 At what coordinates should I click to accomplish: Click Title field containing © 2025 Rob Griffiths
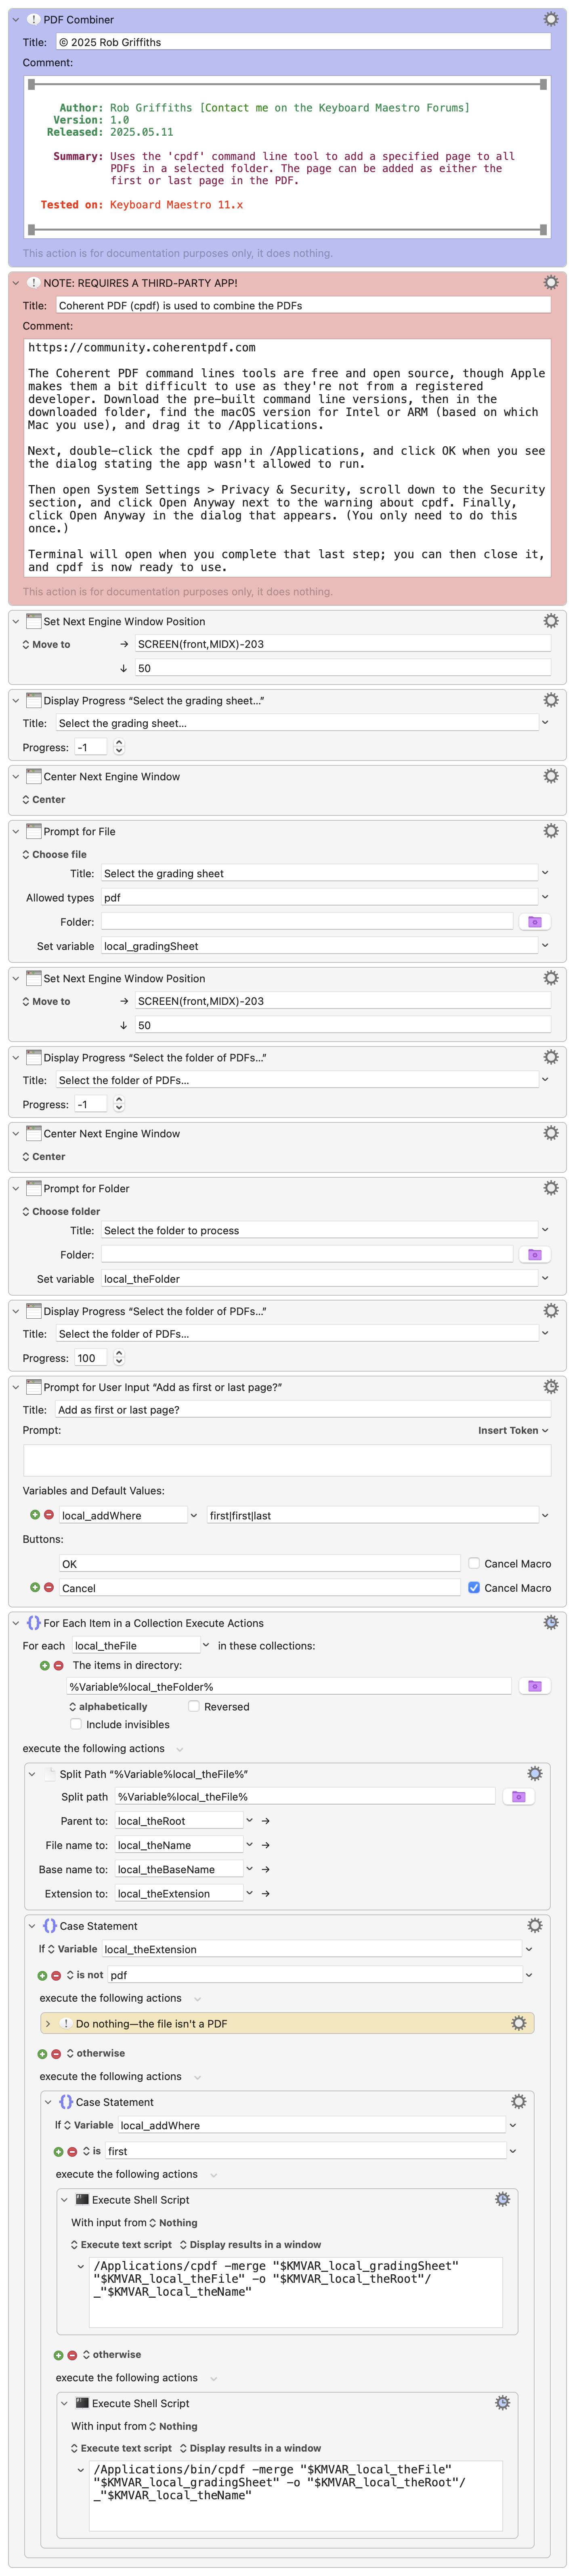tap(303, 42)
